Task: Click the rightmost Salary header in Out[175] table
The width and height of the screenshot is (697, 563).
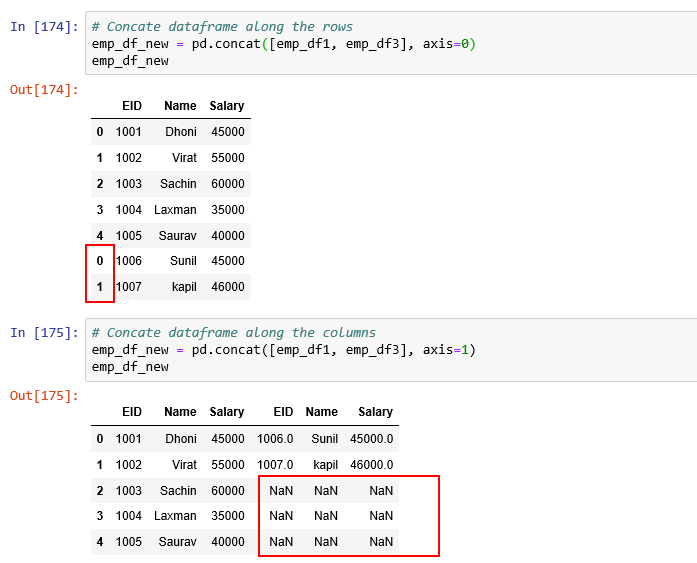Action: [x=375, y=412]
